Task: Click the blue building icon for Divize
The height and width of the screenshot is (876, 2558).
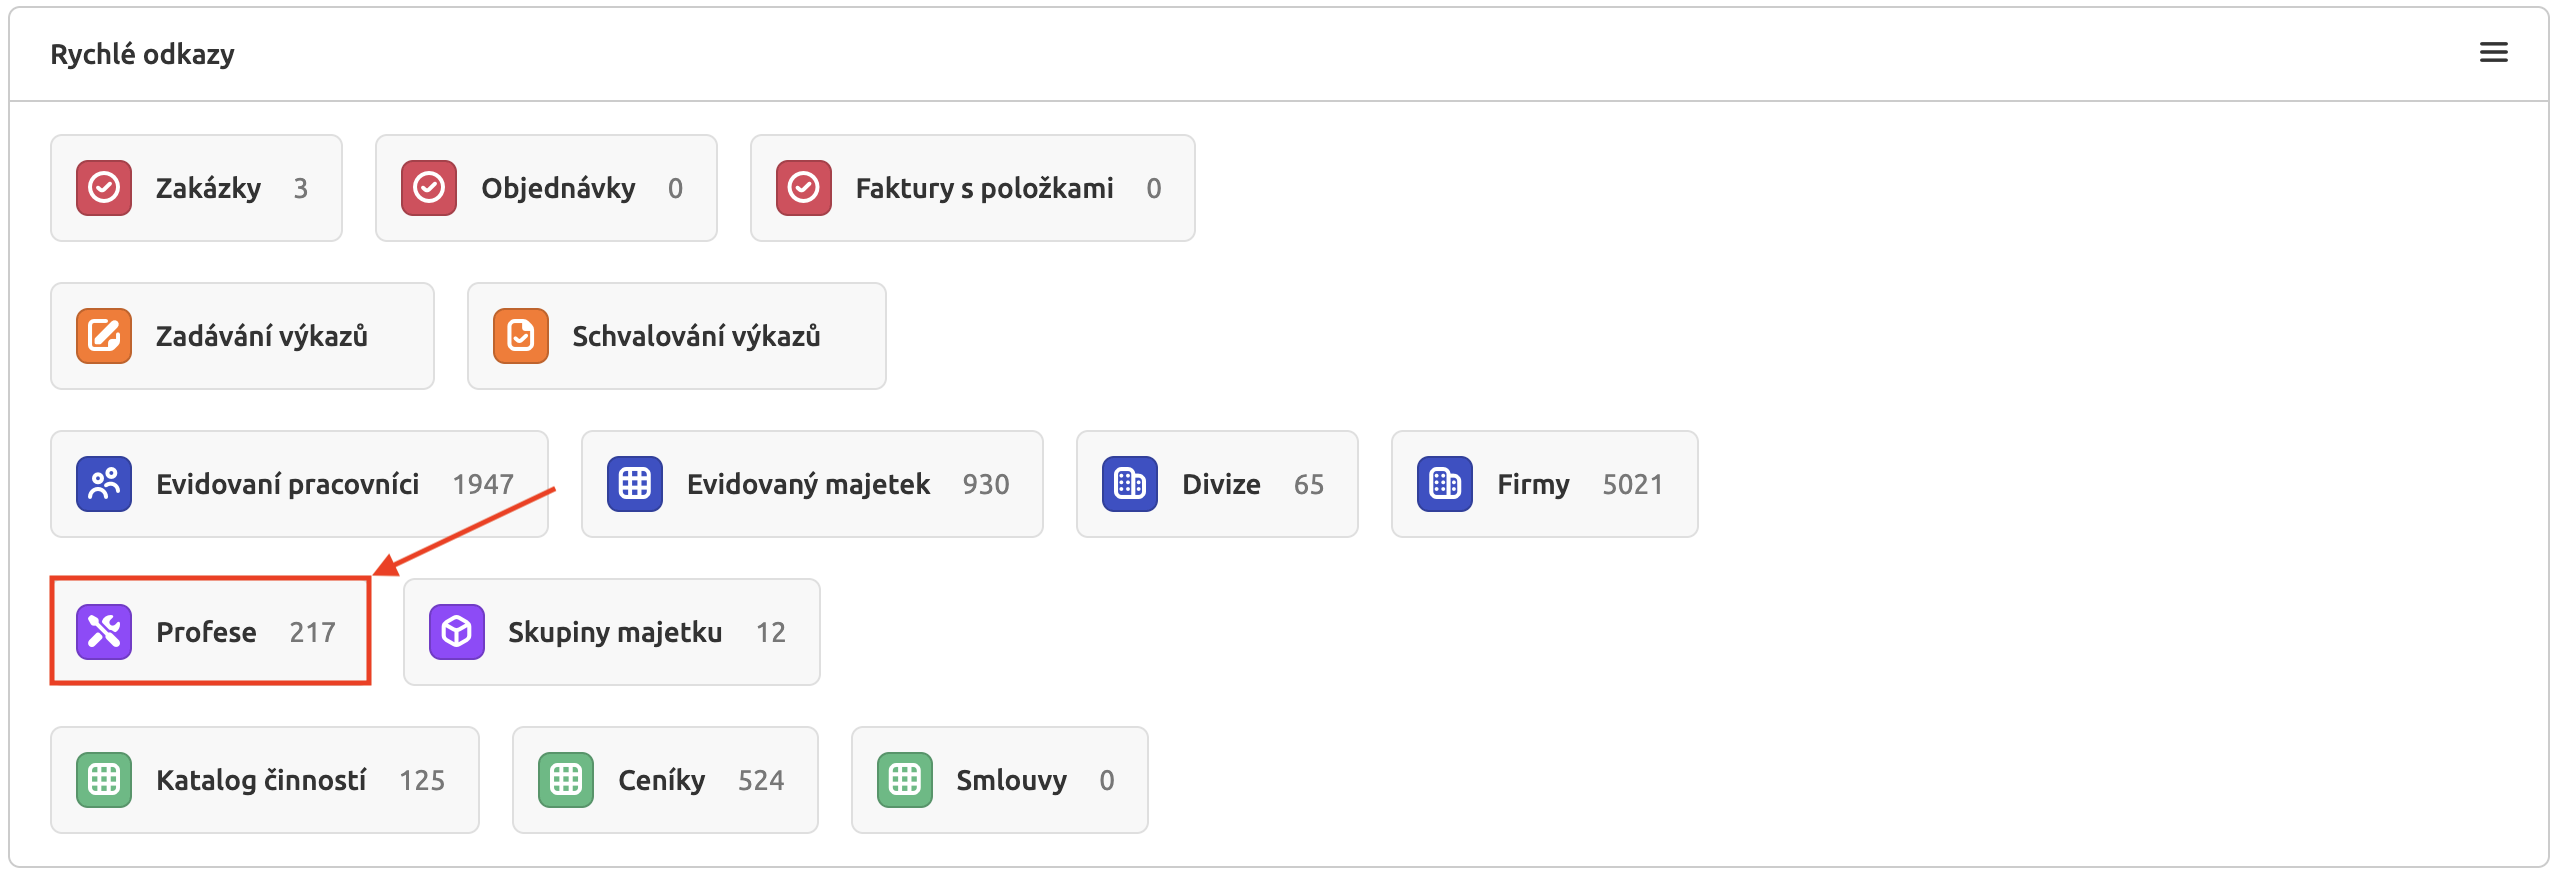Action: coord(1130,484)
